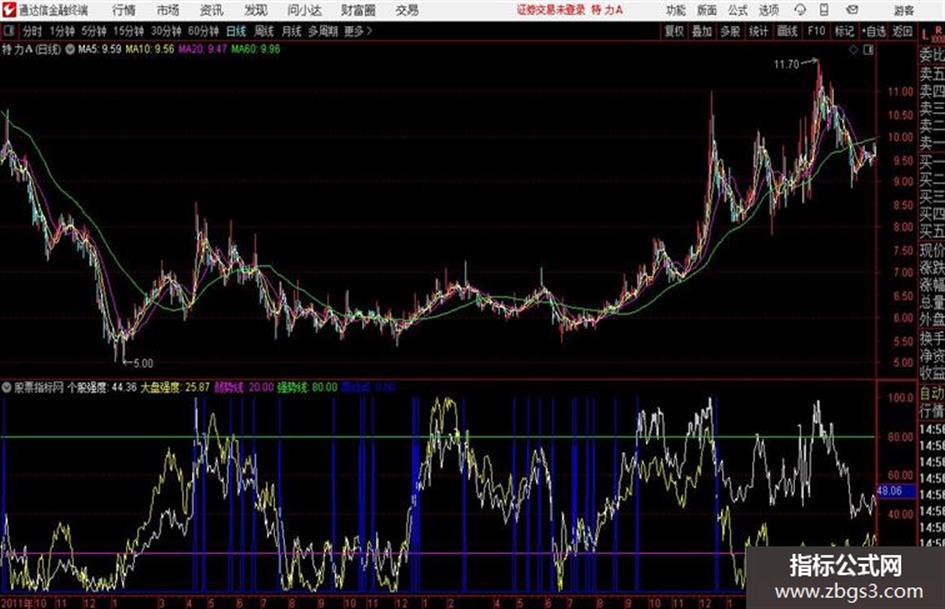The image size is (945, 609).
Task: Click the 11.70 high price marker
Action: (x=786, y=64)
